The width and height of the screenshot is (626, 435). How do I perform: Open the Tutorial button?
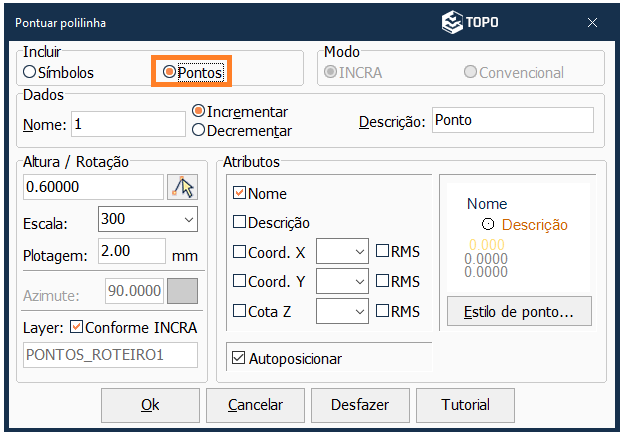coord(466,405)
